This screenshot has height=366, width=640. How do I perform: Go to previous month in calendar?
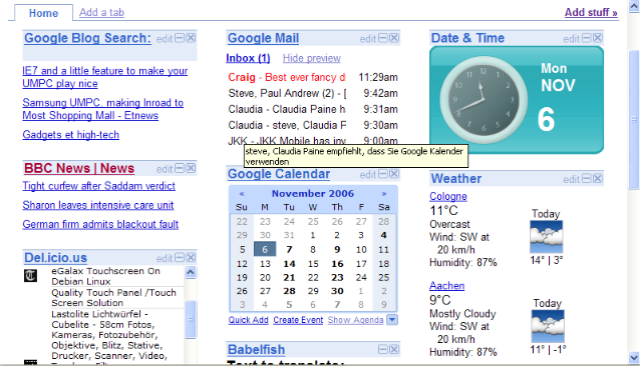(242, 194)
